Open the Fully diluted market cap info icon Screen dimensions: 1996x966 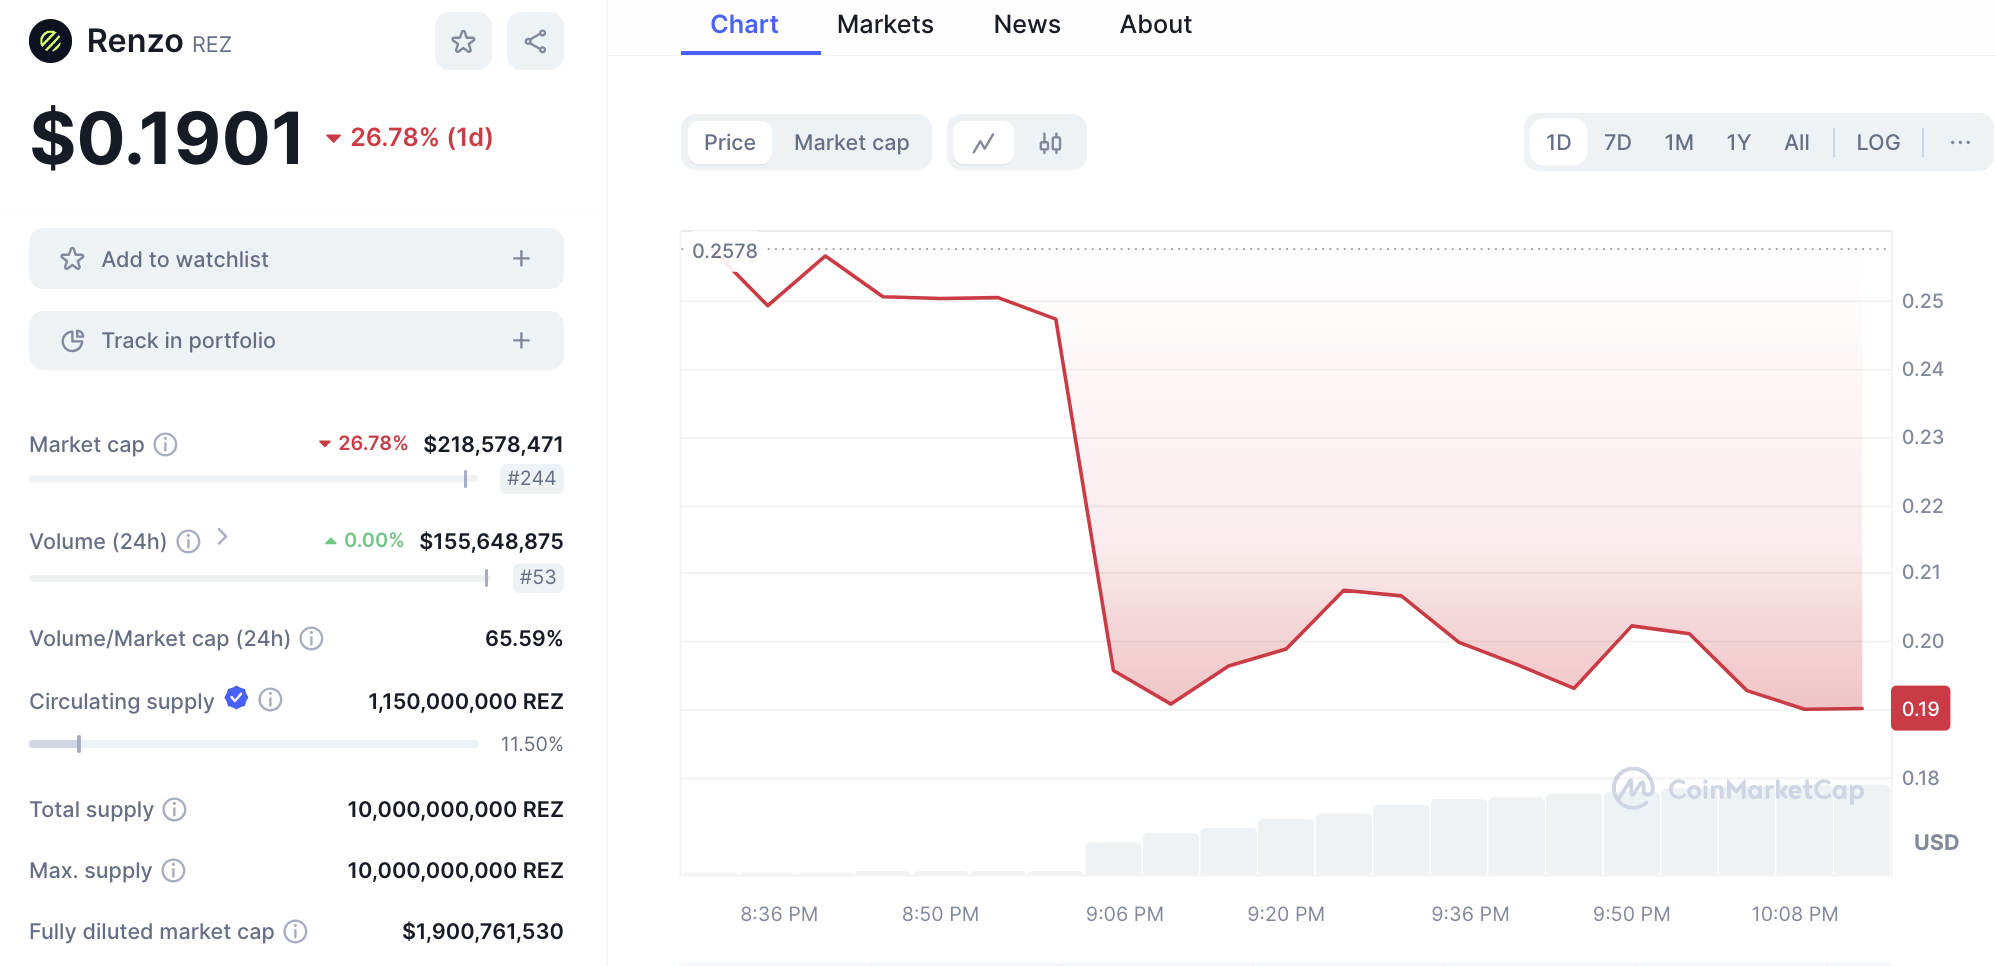pyautogui.click(x=295, y=931)
